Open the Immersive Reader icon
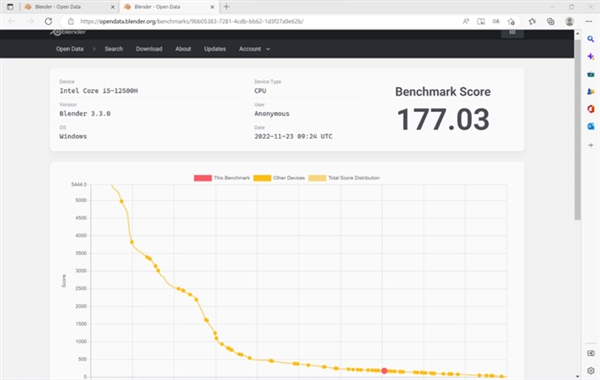This screenshot has height=380, width=600. (481, 21)
